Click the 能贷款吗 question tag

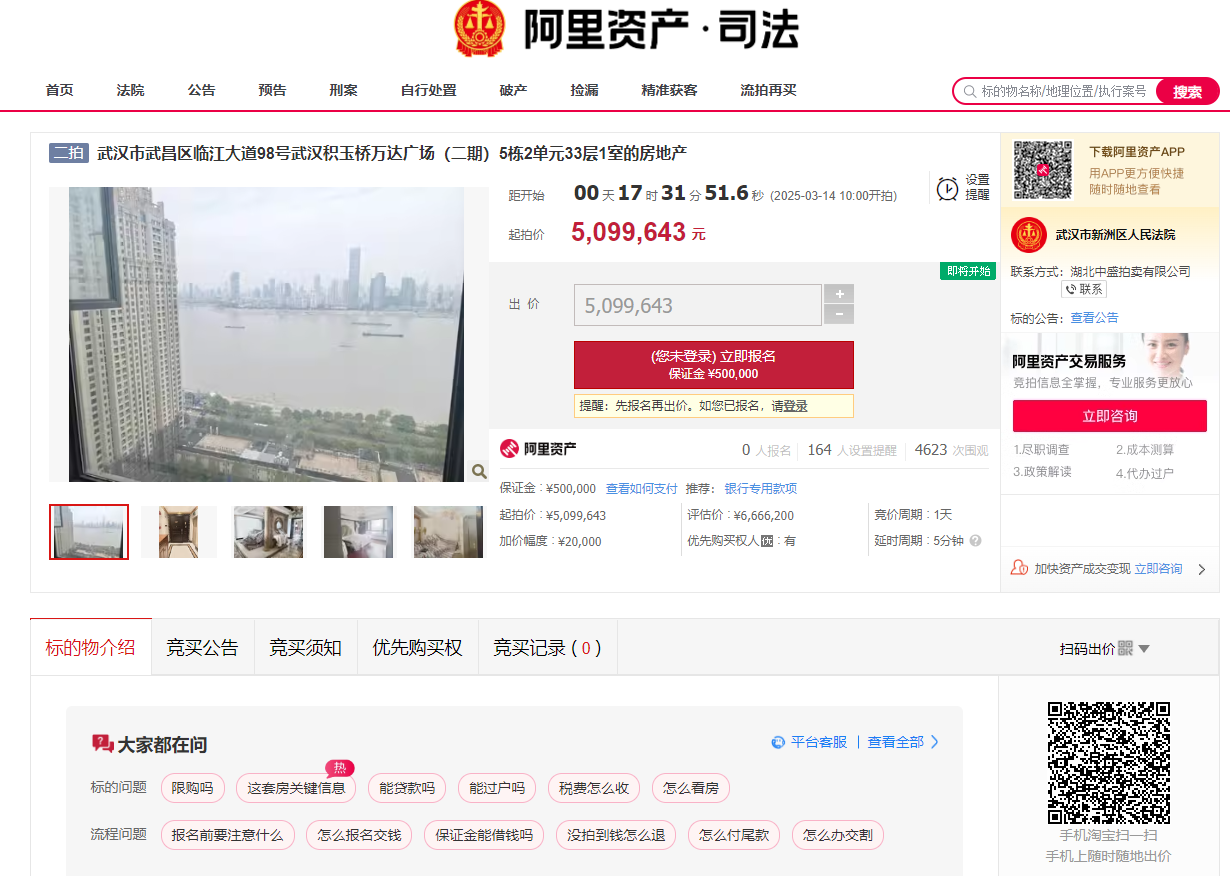(x=407, y=788)
